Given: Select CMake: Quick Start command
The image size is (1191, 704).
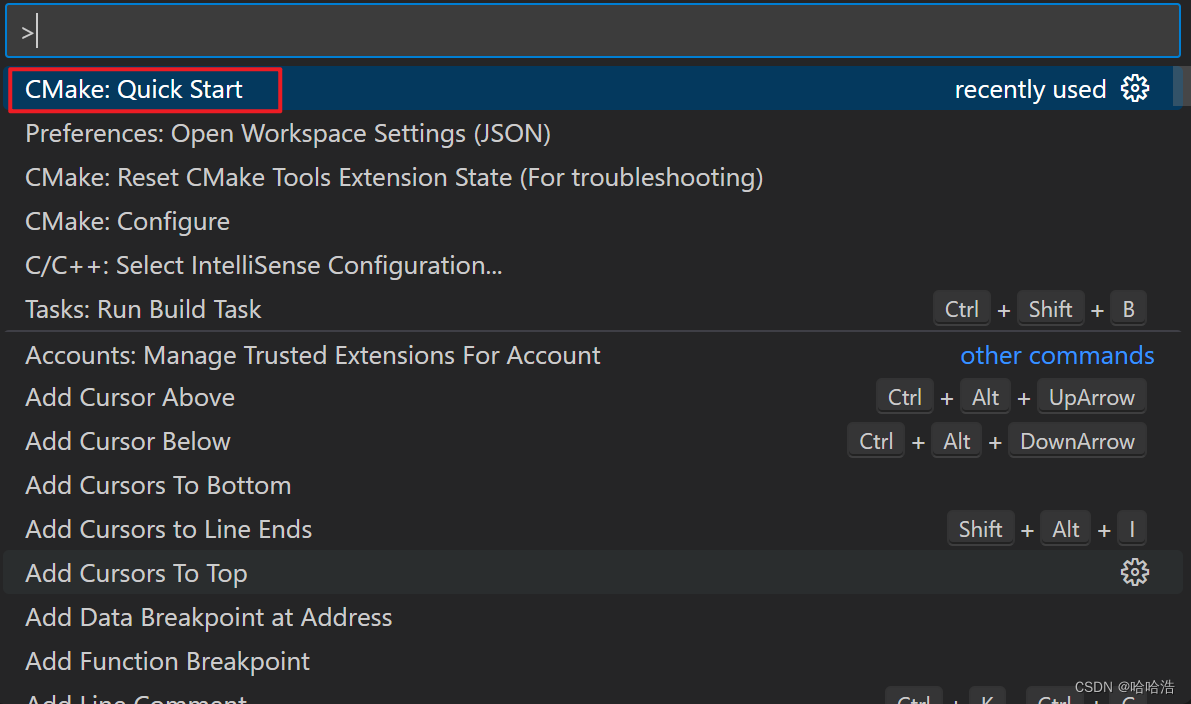Looking at the screenshot, I should click(x=140, y=89).
